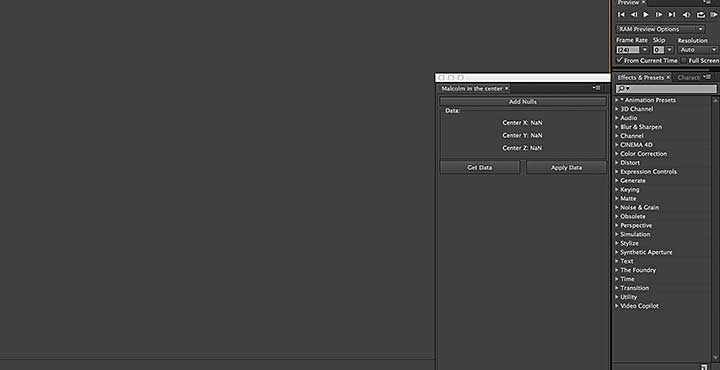Toggle the loop playback icon

[x=701, y=15]
